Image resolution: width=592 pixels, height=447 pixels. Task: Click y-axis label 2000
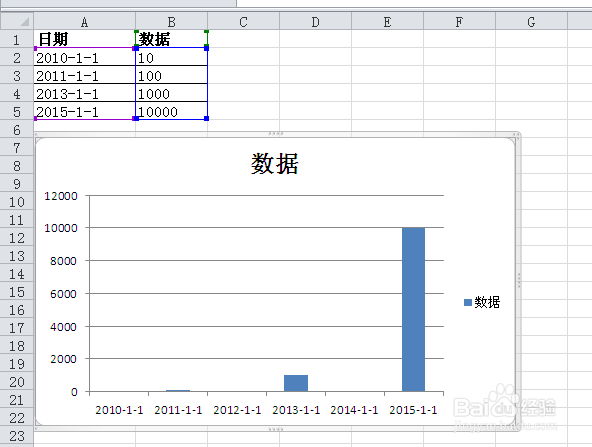(63, 359)
